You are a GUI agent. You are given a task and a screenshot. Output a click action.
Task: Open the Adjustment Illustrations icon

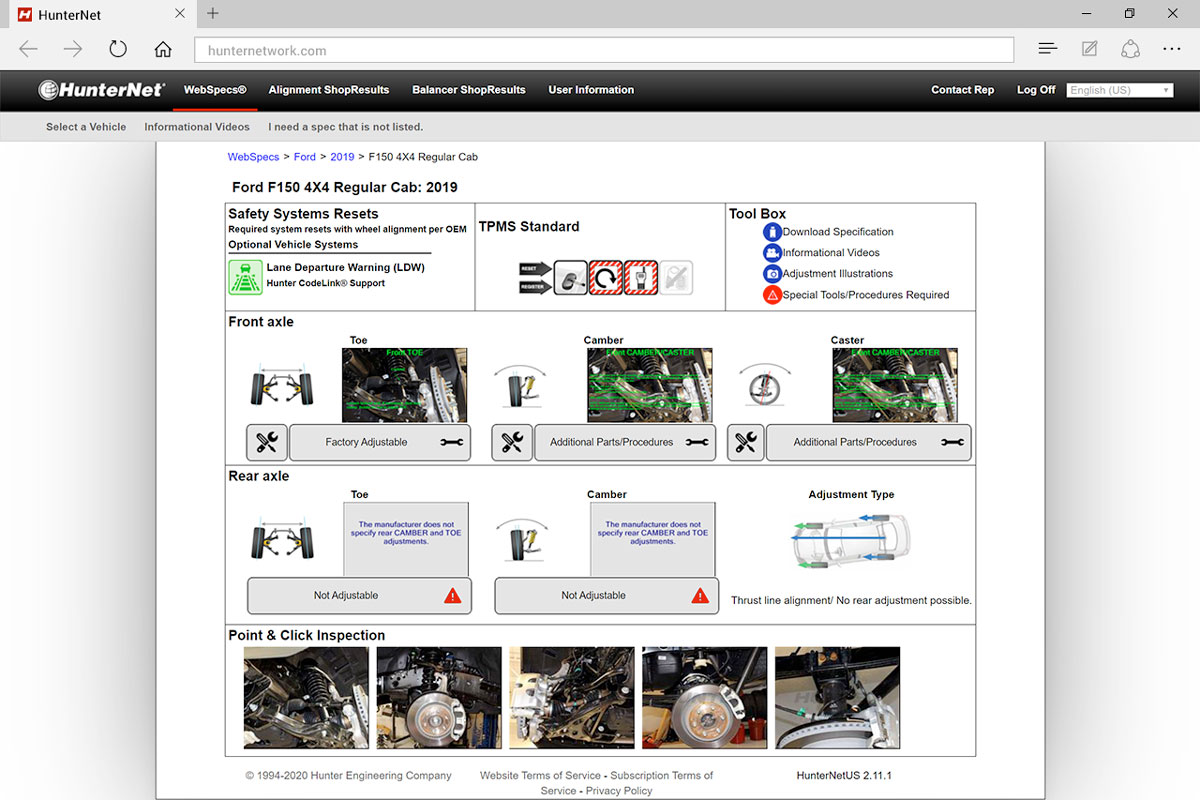click(x=772, y=273)
